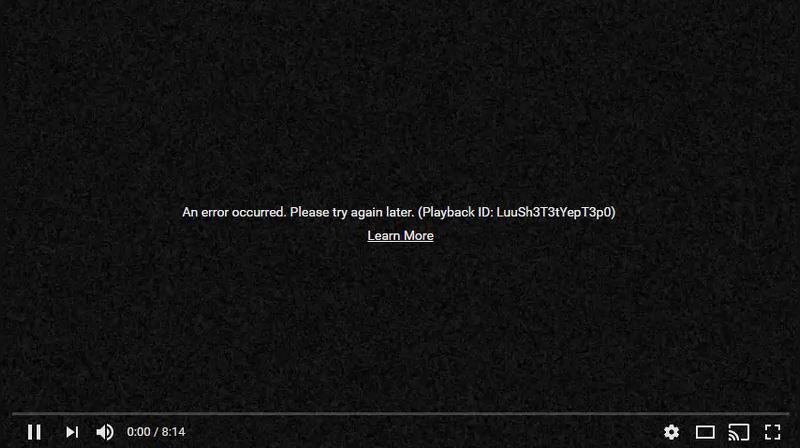Image resolution: width=800 pixels, height=448 pixels.
Task: Cast video using the Cast icon
Action: click(739, 432)
